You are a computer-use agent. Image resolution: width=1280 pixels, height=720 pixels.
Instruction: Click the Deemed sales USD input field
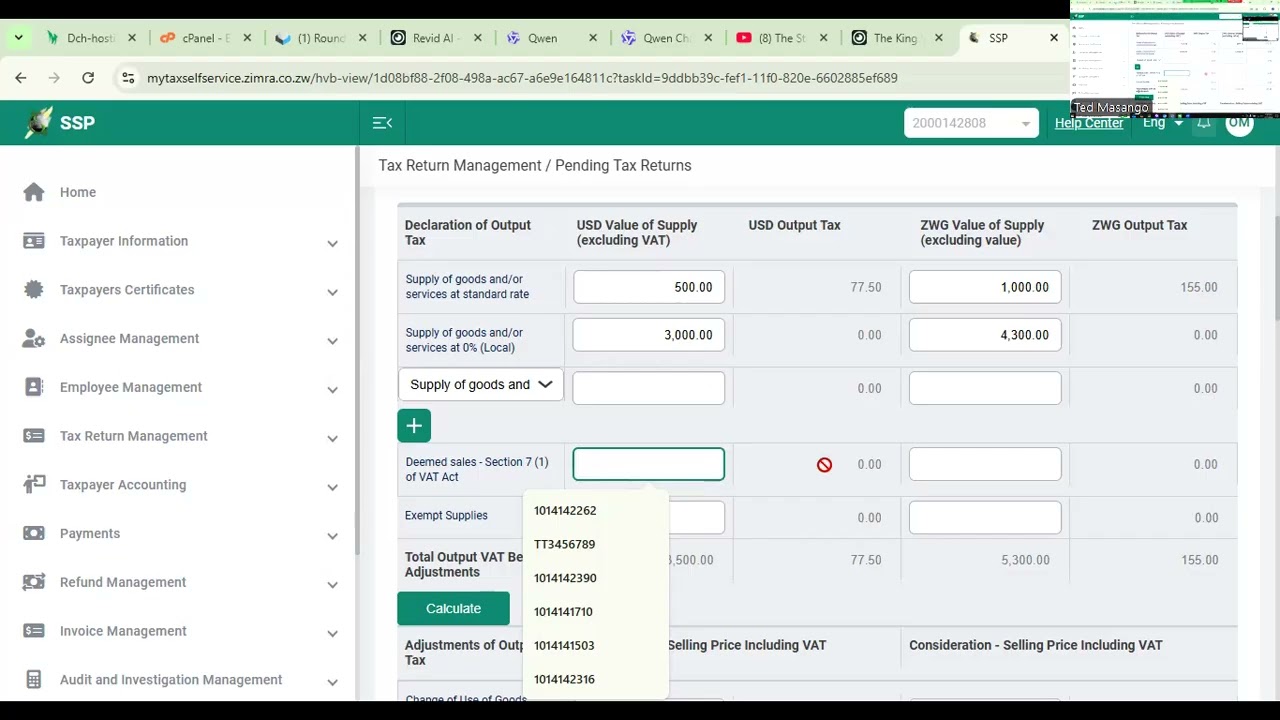(x=649, y=464)
